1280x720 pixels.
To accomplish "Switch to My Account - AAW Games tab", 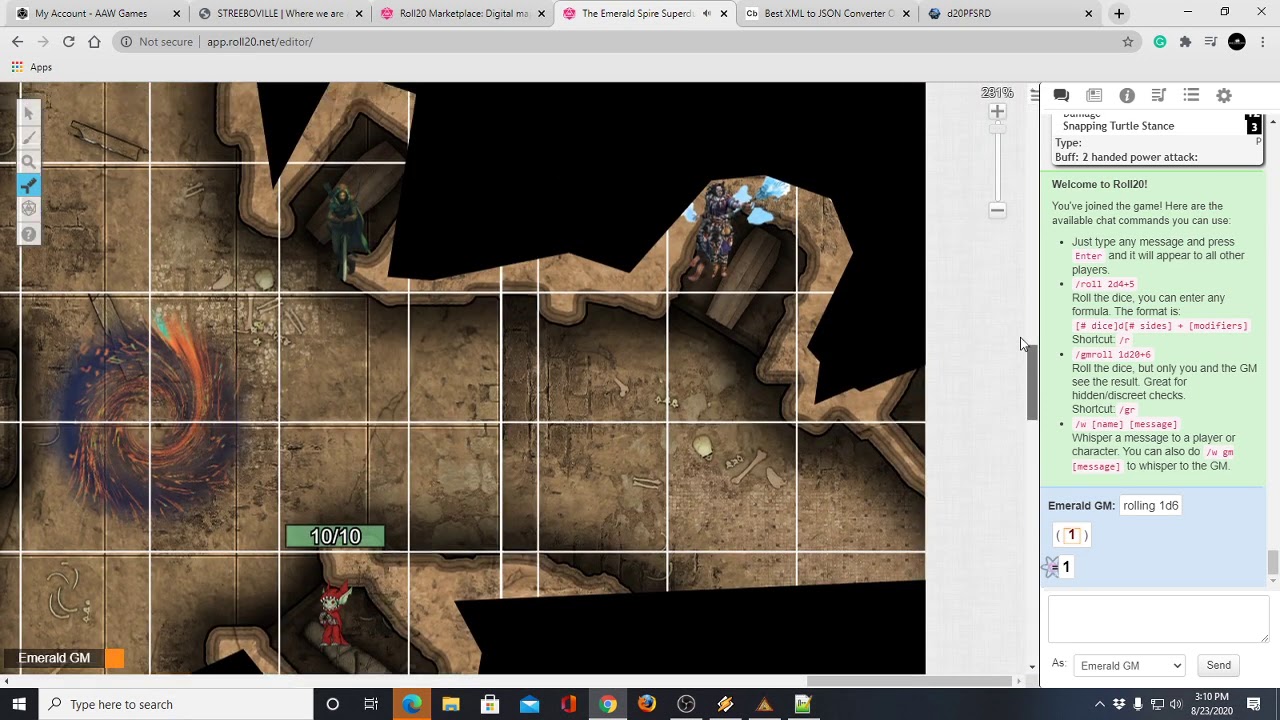I will 97,13.
